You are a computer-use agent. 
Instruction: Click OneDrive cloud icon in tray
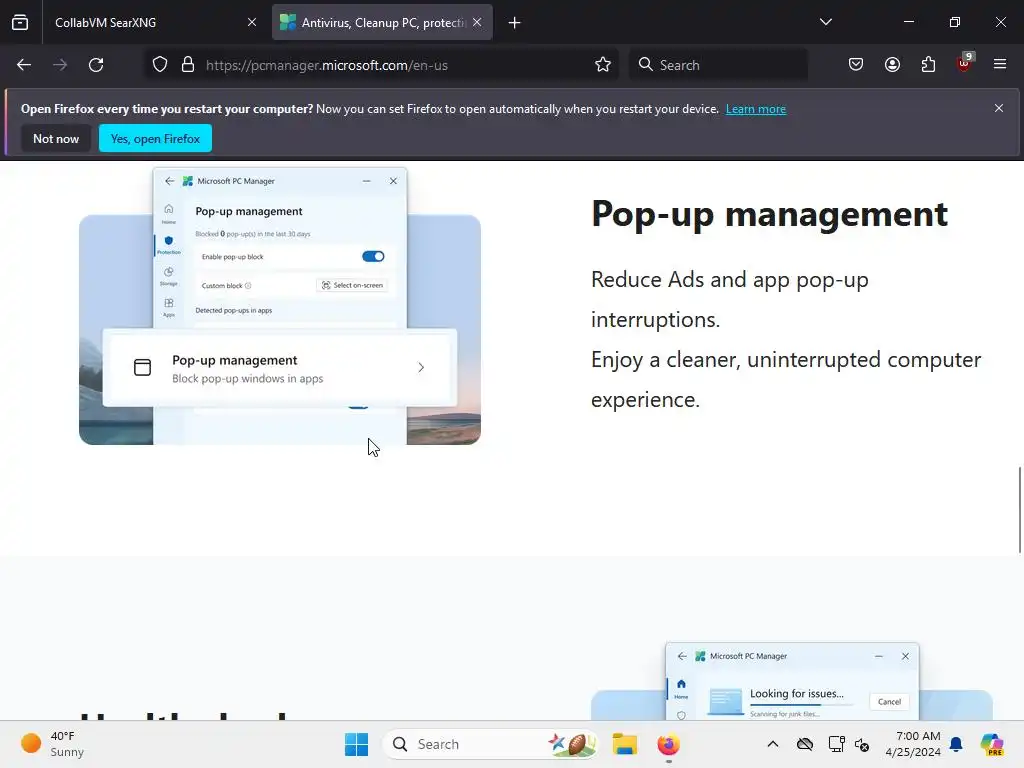[805, 744]
